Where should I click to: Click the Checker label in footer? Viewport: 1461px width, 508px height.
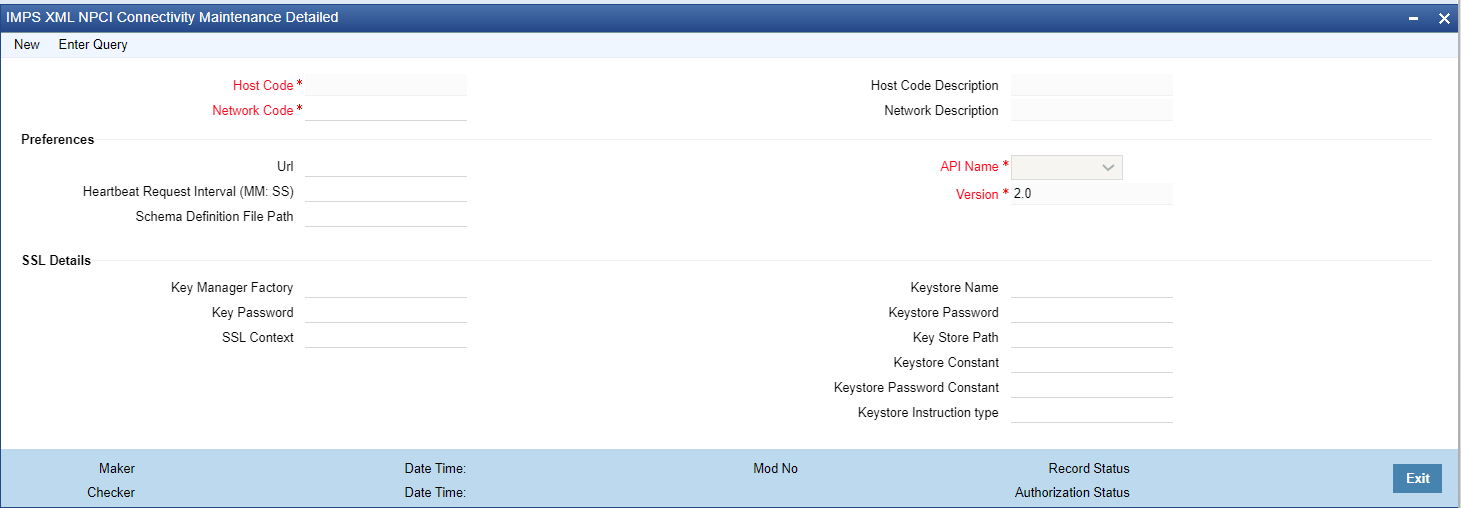point(111,492)
